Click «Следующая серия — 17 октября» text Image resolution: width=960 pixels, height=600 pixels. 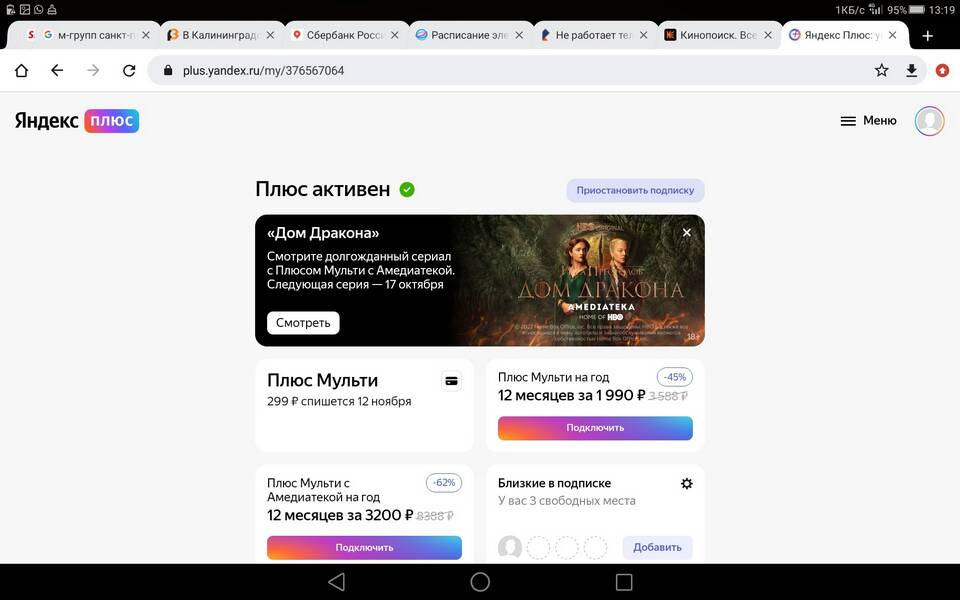(x=355, y=284)
